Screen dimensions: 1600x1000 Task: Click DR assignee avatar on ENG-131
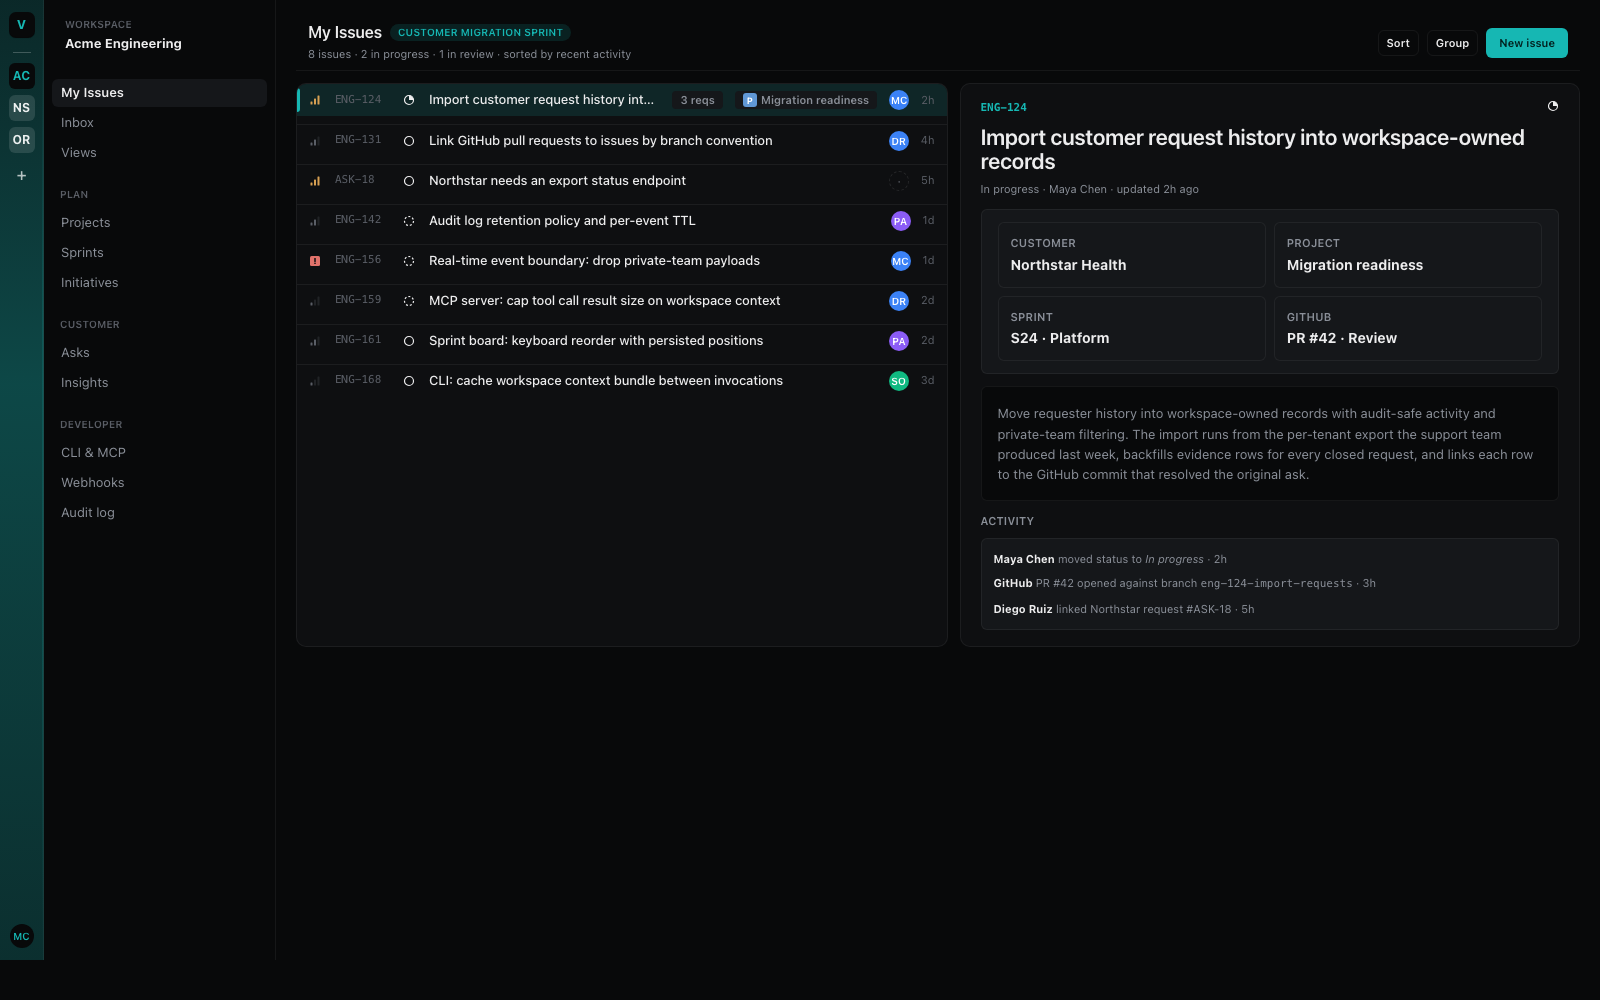[x=899, y=141]
